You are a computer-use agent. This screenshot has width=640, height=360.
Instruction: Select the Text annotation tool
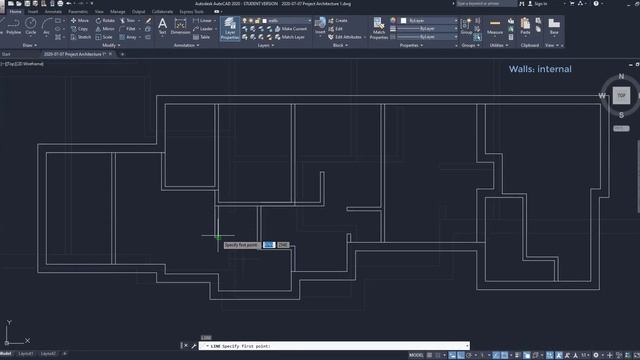click(x=162, y=27)
